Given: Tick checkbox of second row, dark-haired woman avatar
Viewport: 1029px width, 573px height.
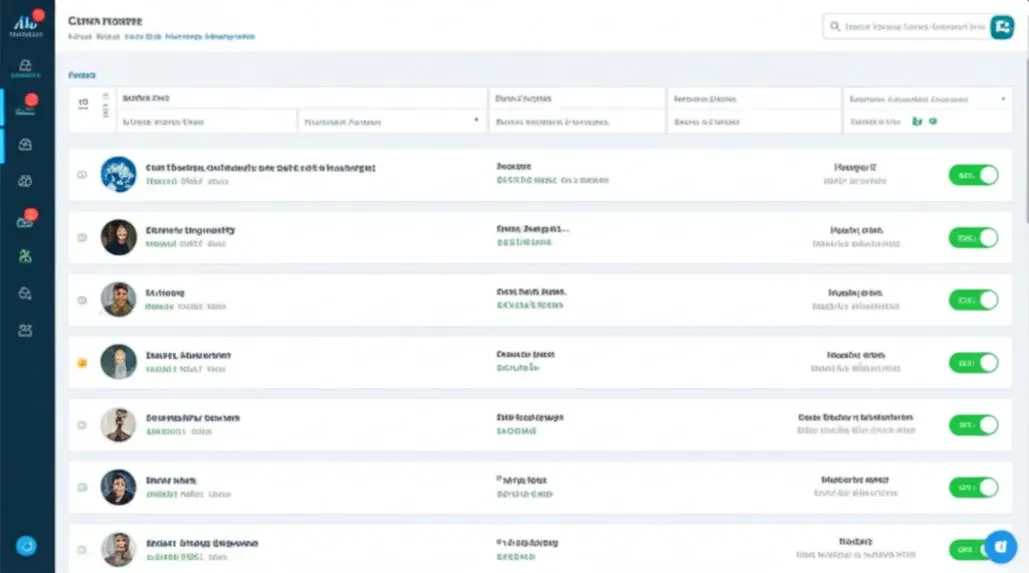Looking at the screenshot, I should pos(82,237).
